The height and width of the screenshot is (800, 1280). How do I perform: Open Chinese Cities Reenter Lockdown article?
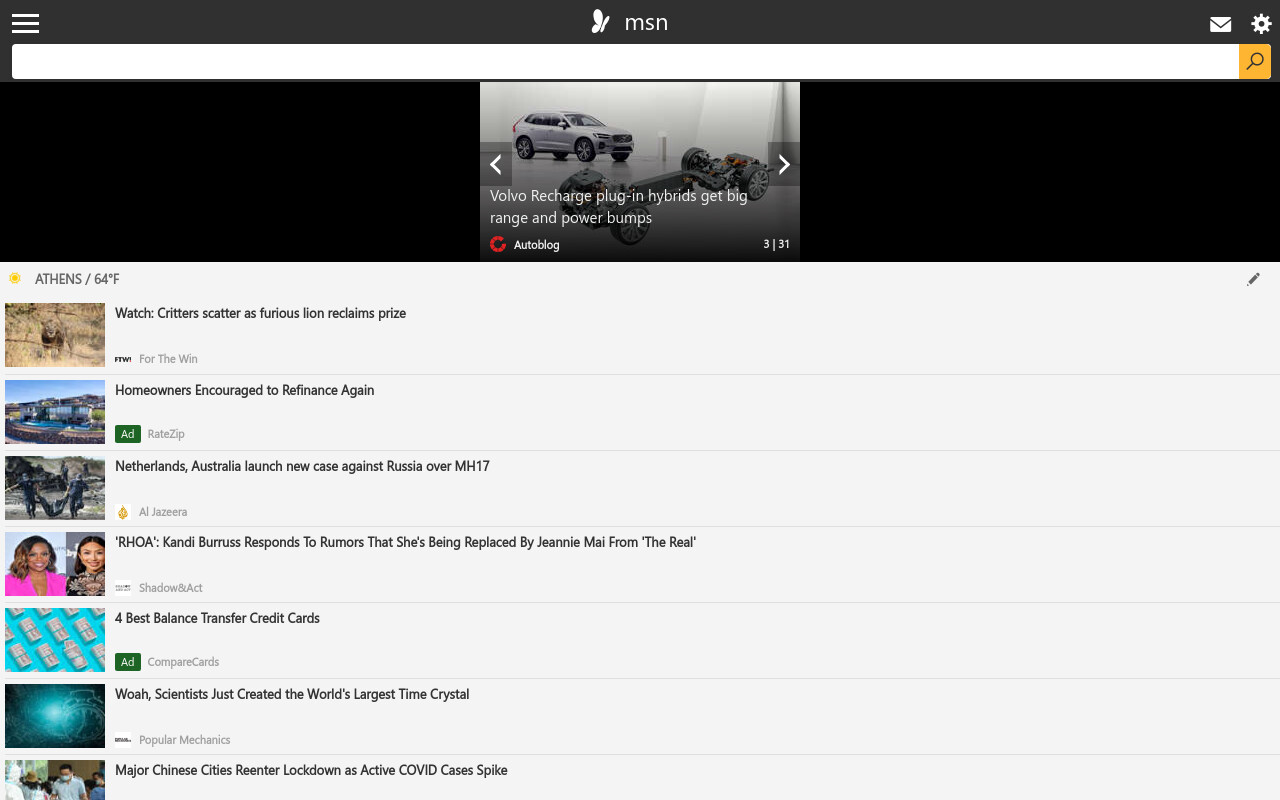coord(311,770)
